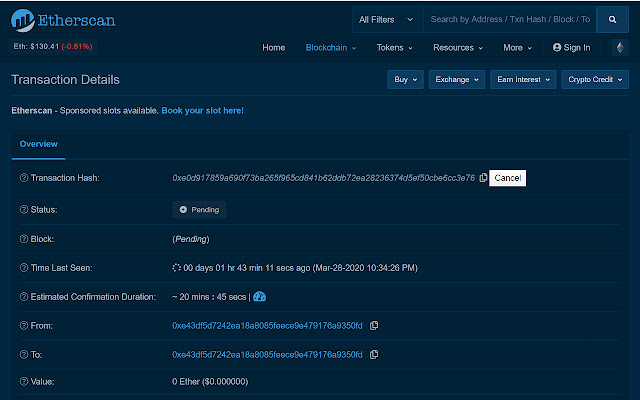Click the 0 Ether value text
Screen dimensions: 640x400
210,382
